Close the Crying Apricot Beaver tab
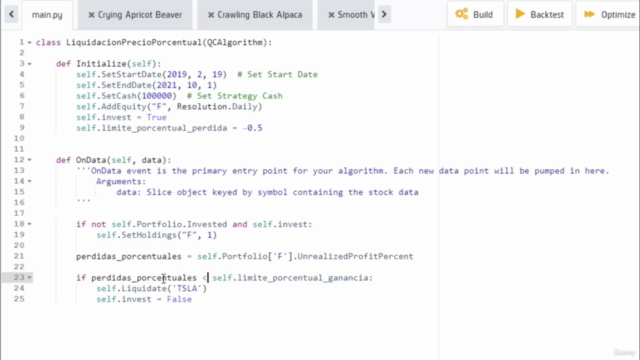 (x=91, y=15)
